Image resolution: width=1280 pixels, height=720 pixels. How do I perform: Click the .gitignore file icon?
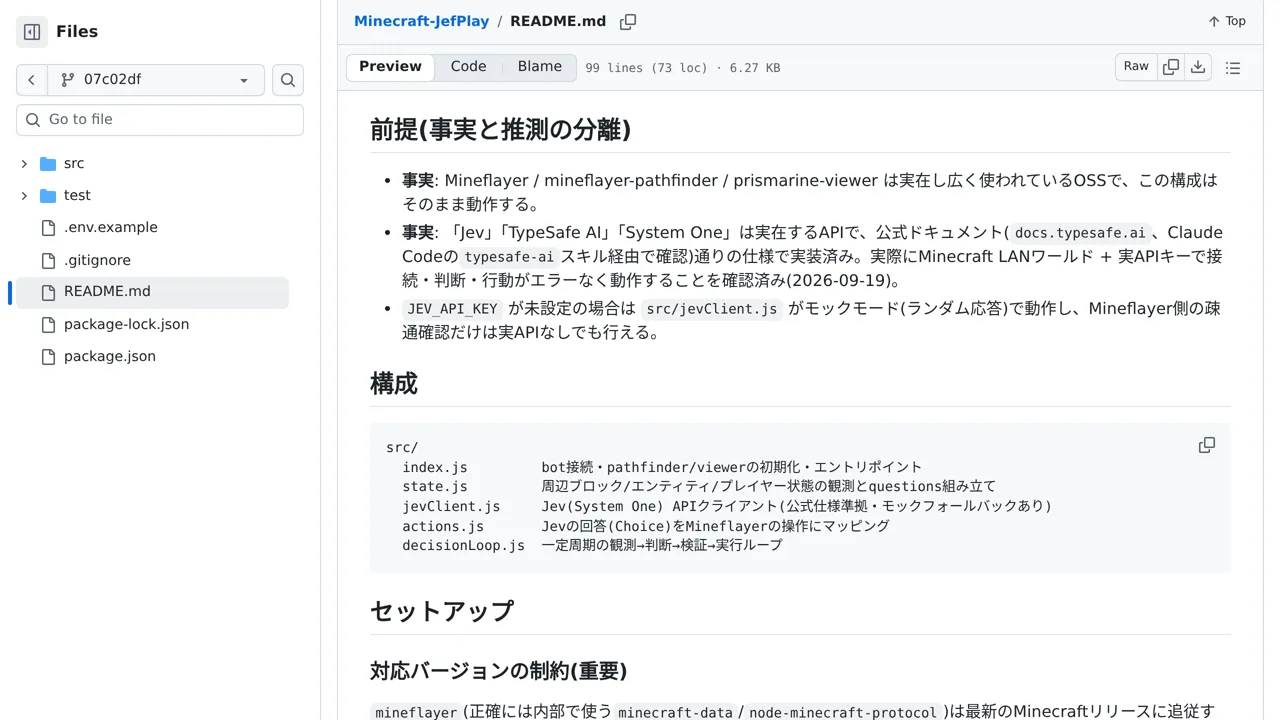pos(48,260)
